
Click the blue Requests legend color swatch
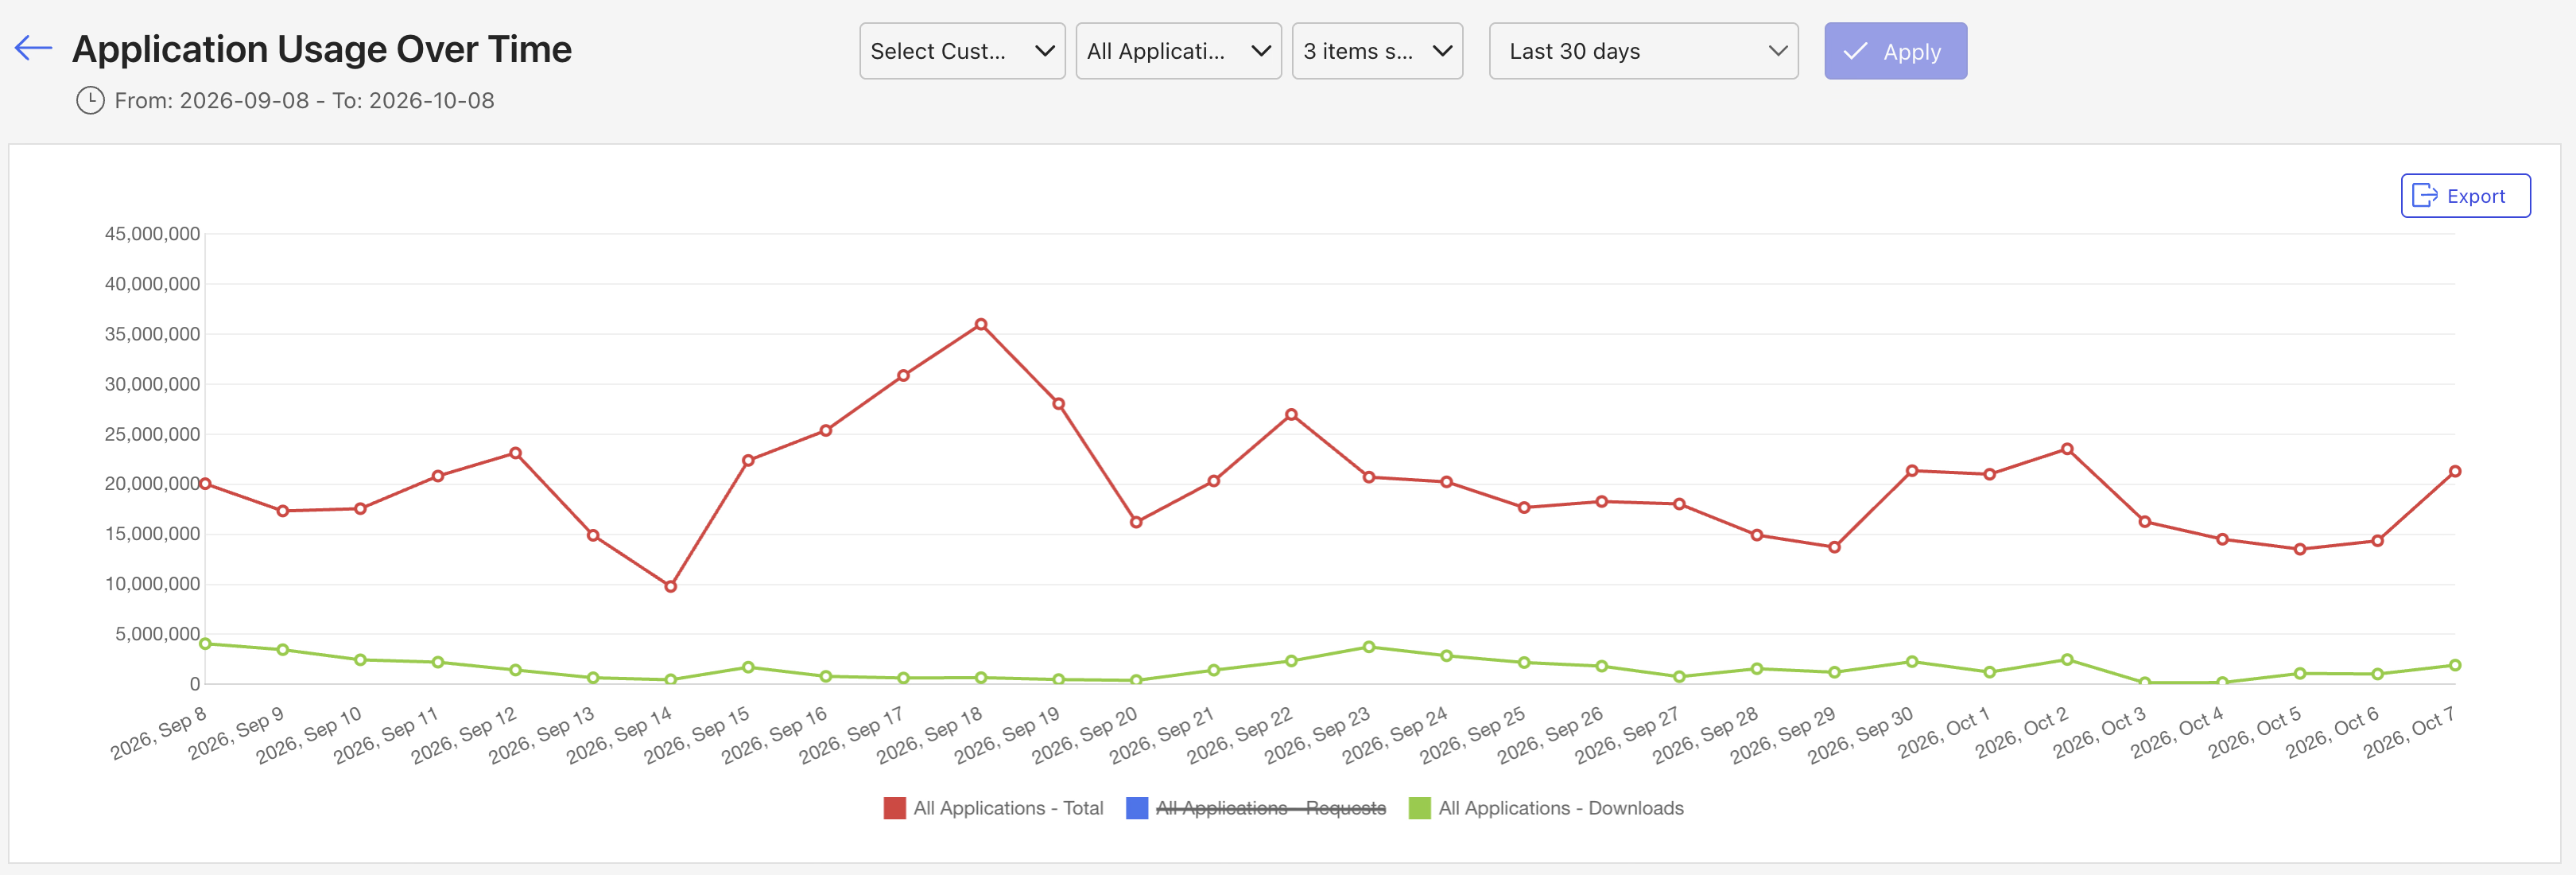pos(1137,808)
